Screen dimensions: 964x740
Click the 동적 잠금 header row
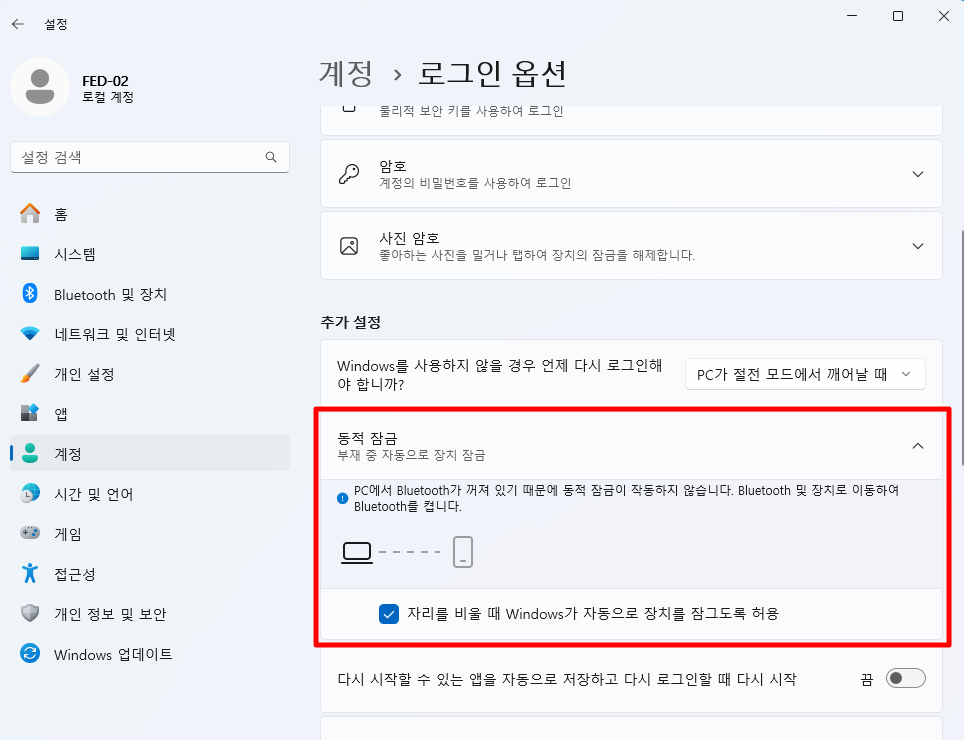coord(631,446)
